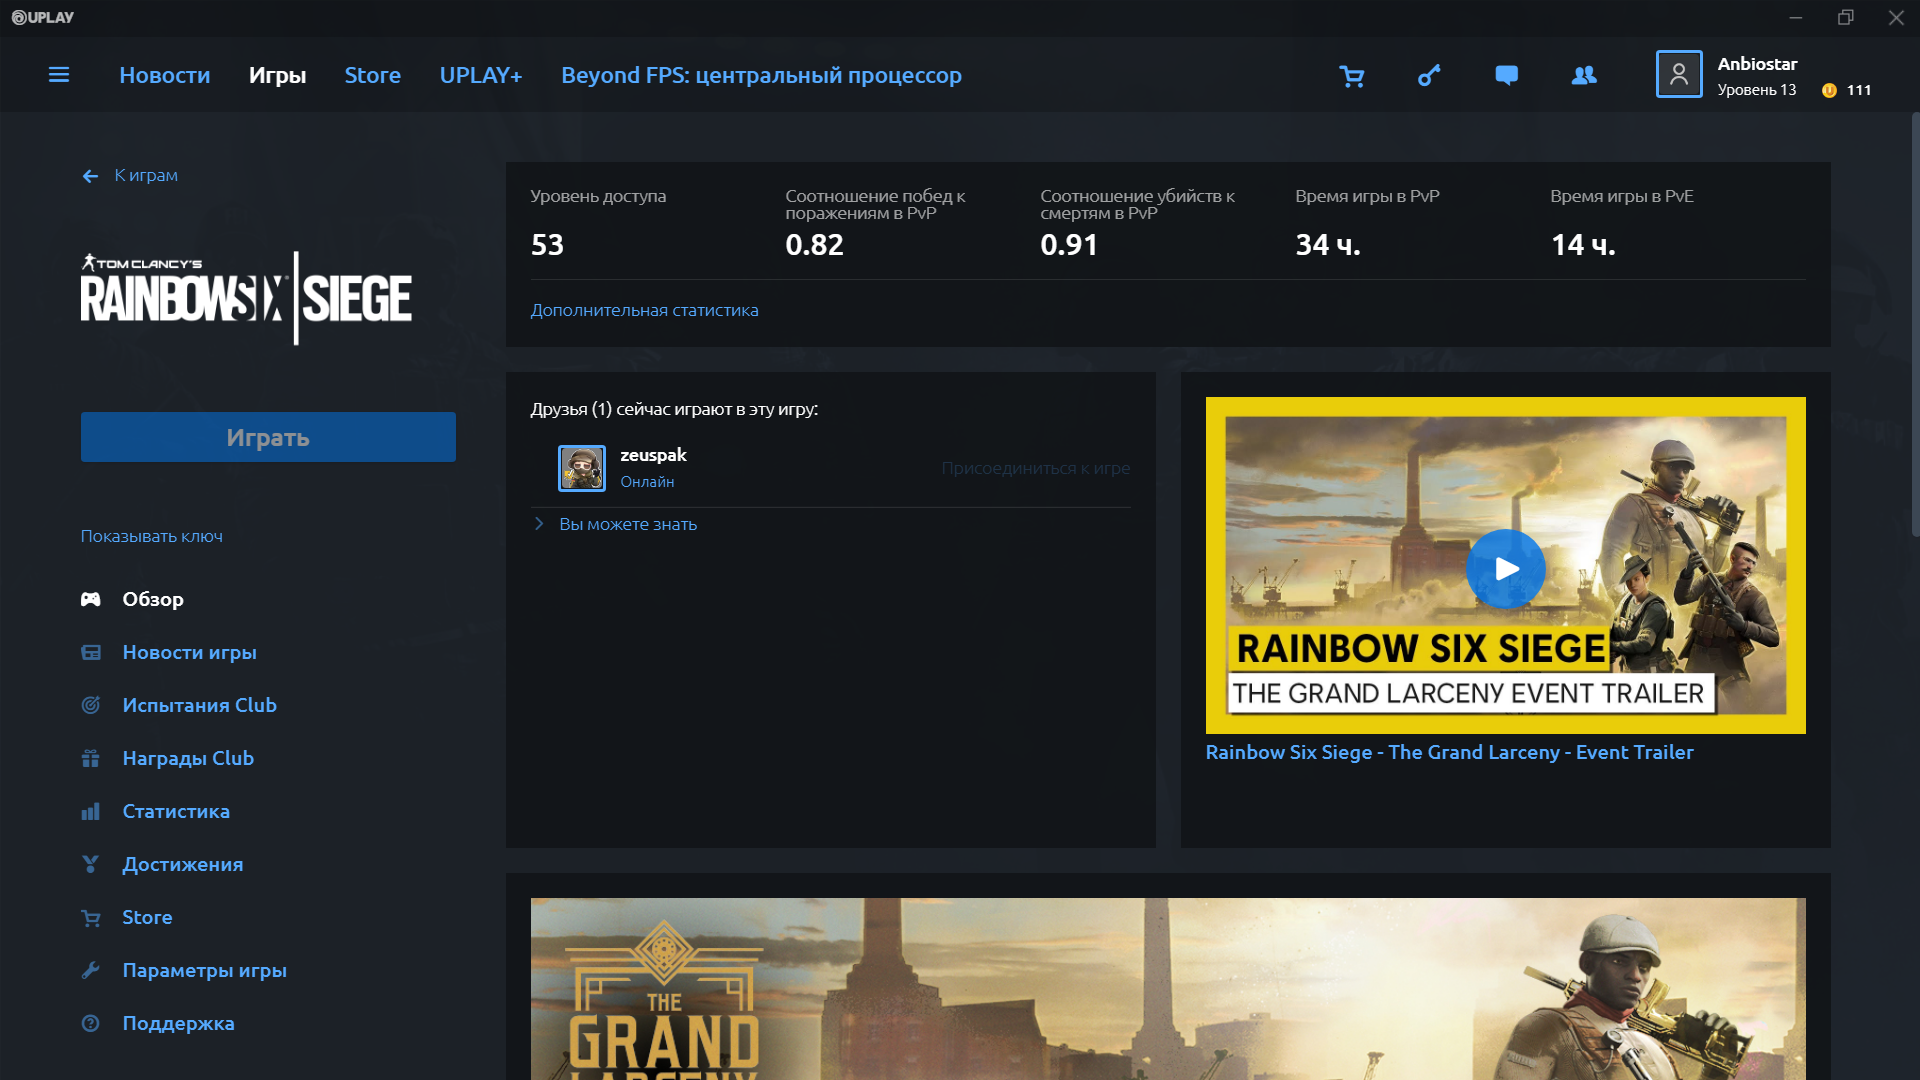Switch to the Игры tab
1920x1080 pixels.
277,75
